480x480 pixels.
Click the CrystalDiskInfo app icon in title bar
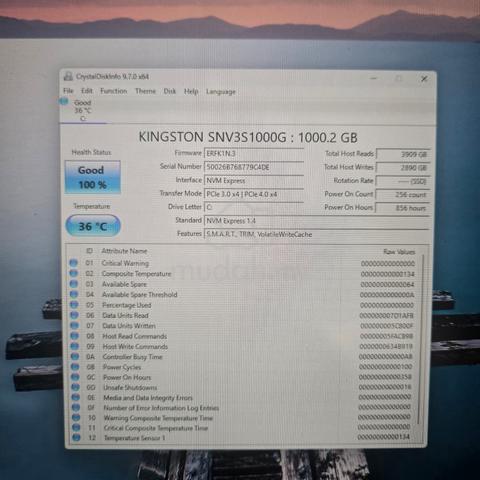[x=68, y=76]
